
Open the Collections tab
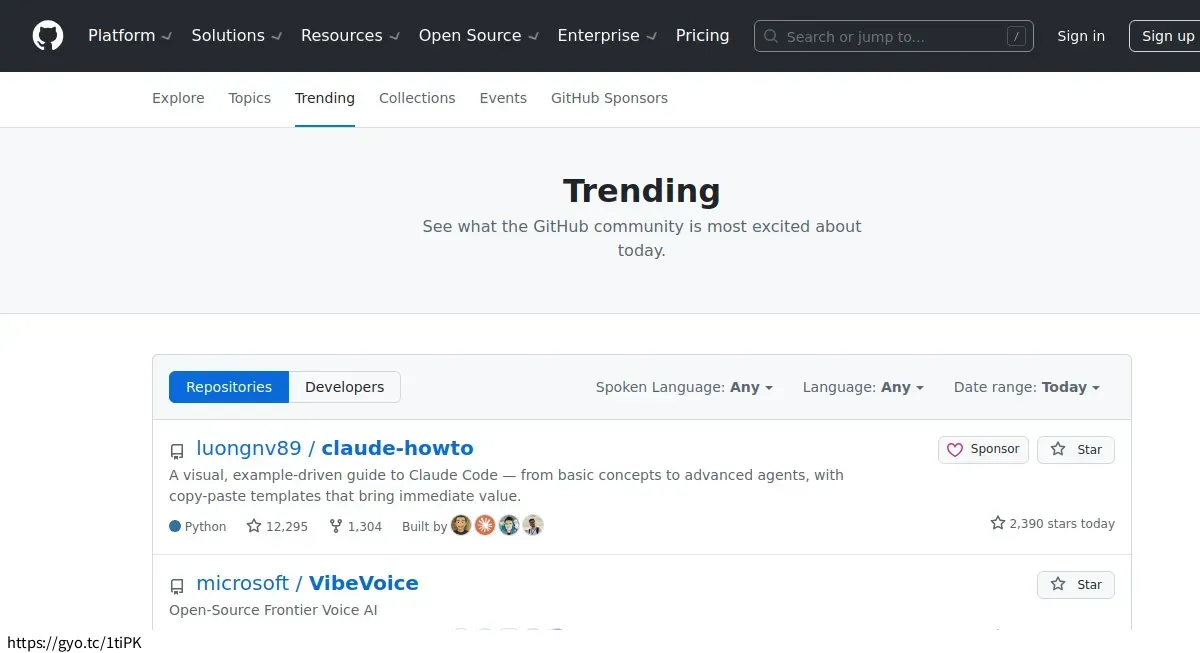[417, 98]
